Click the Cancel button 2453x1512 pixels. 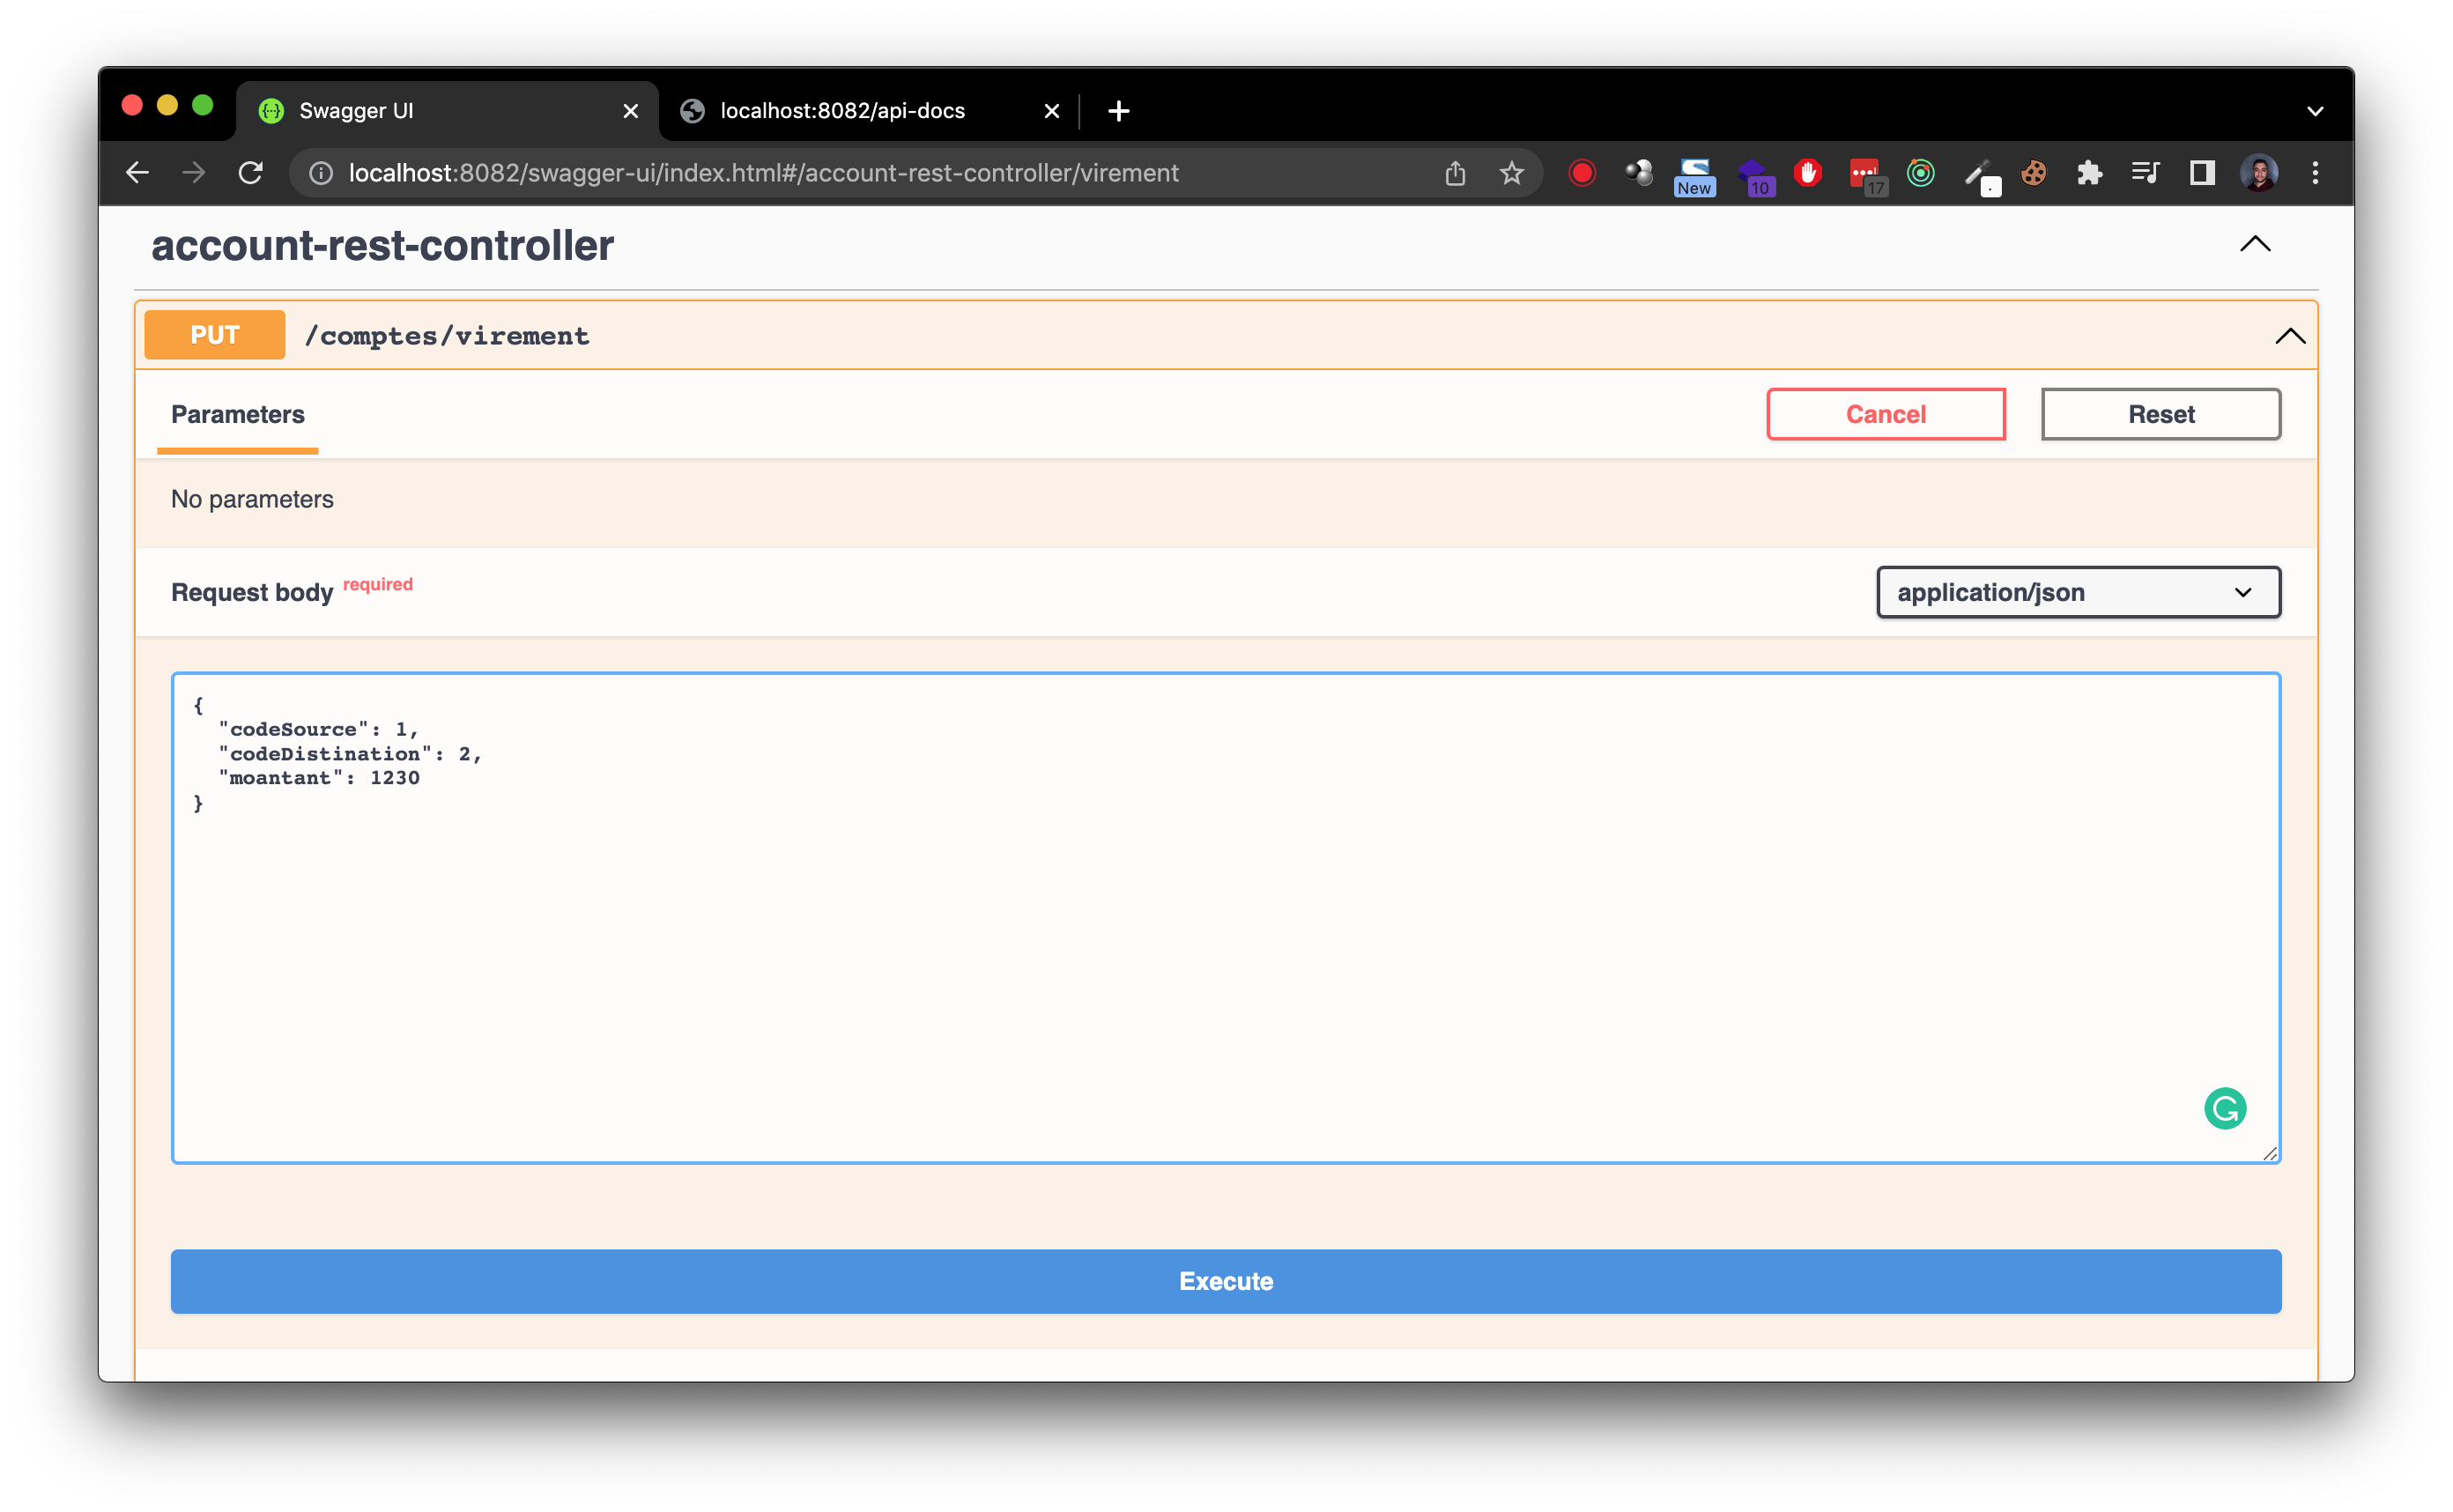click(x=1885, y=414)
